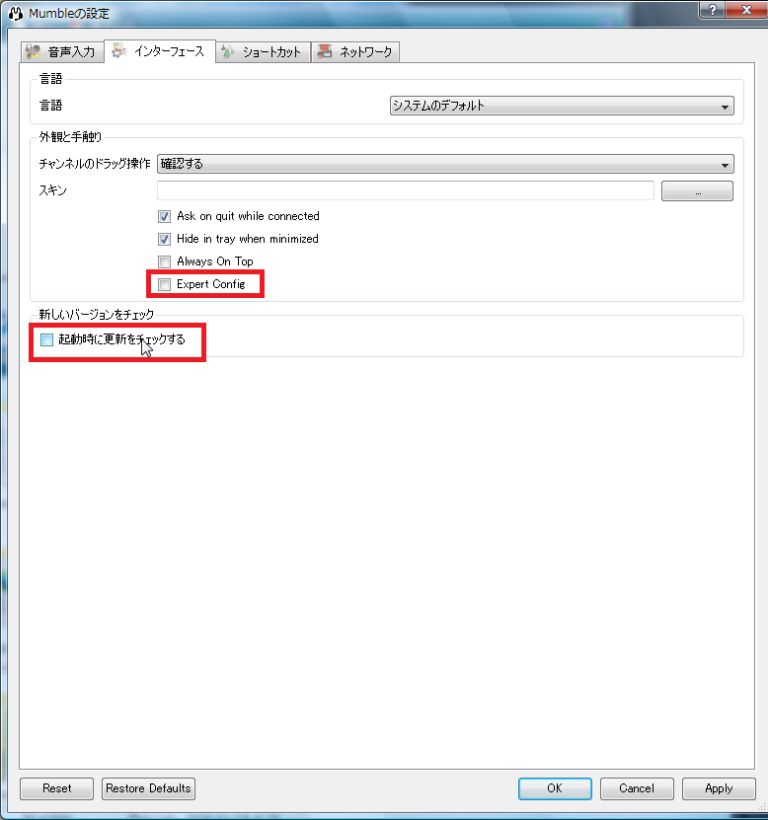
Task: Cancel the settings dialog
Action: tap(637, 789)
